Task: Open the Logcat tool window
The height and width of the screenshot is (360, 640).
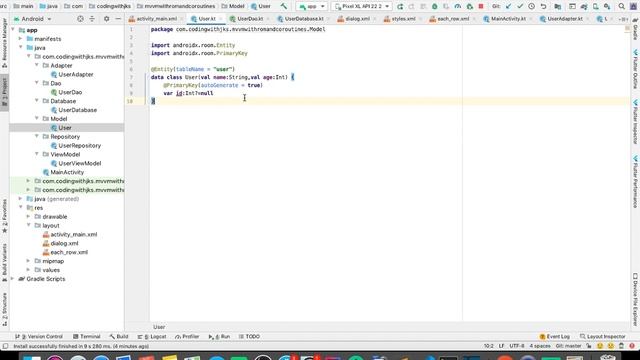Action: tap(152, 337)
